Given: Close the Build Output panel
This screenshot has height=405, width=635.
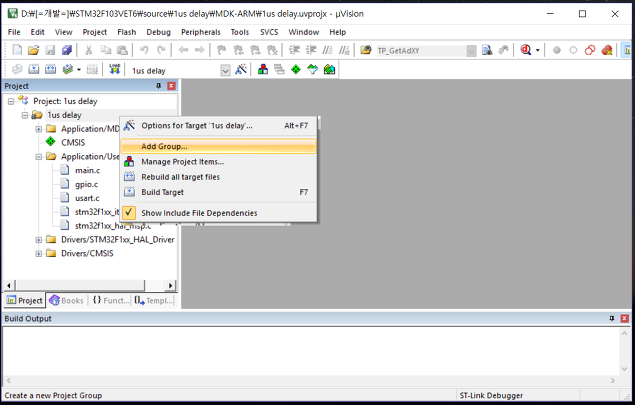Looking at the screenshot, I should (x=624, y=319).
